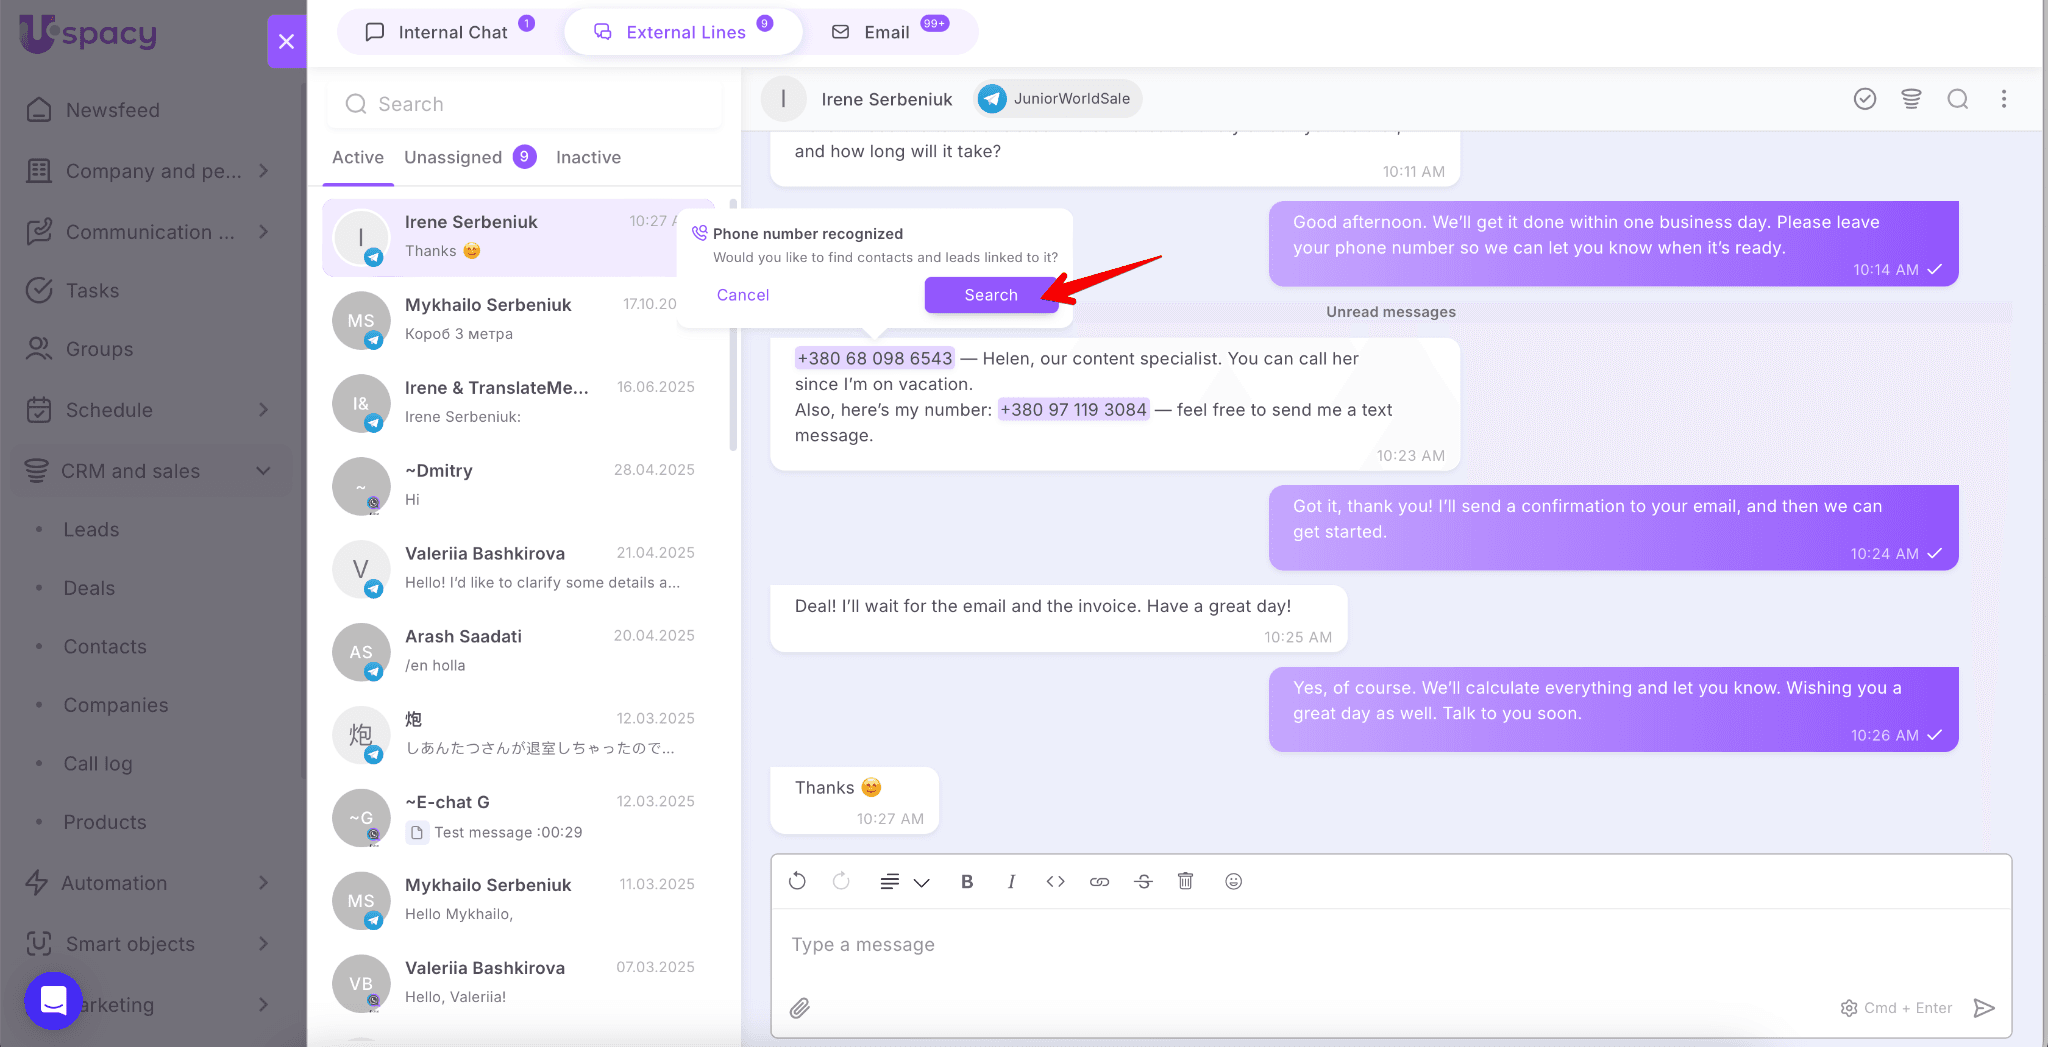This screenshot has width=2048, height=1047.
Task: Switch to the Internal Chat tab
Action: tap(451, 32)
